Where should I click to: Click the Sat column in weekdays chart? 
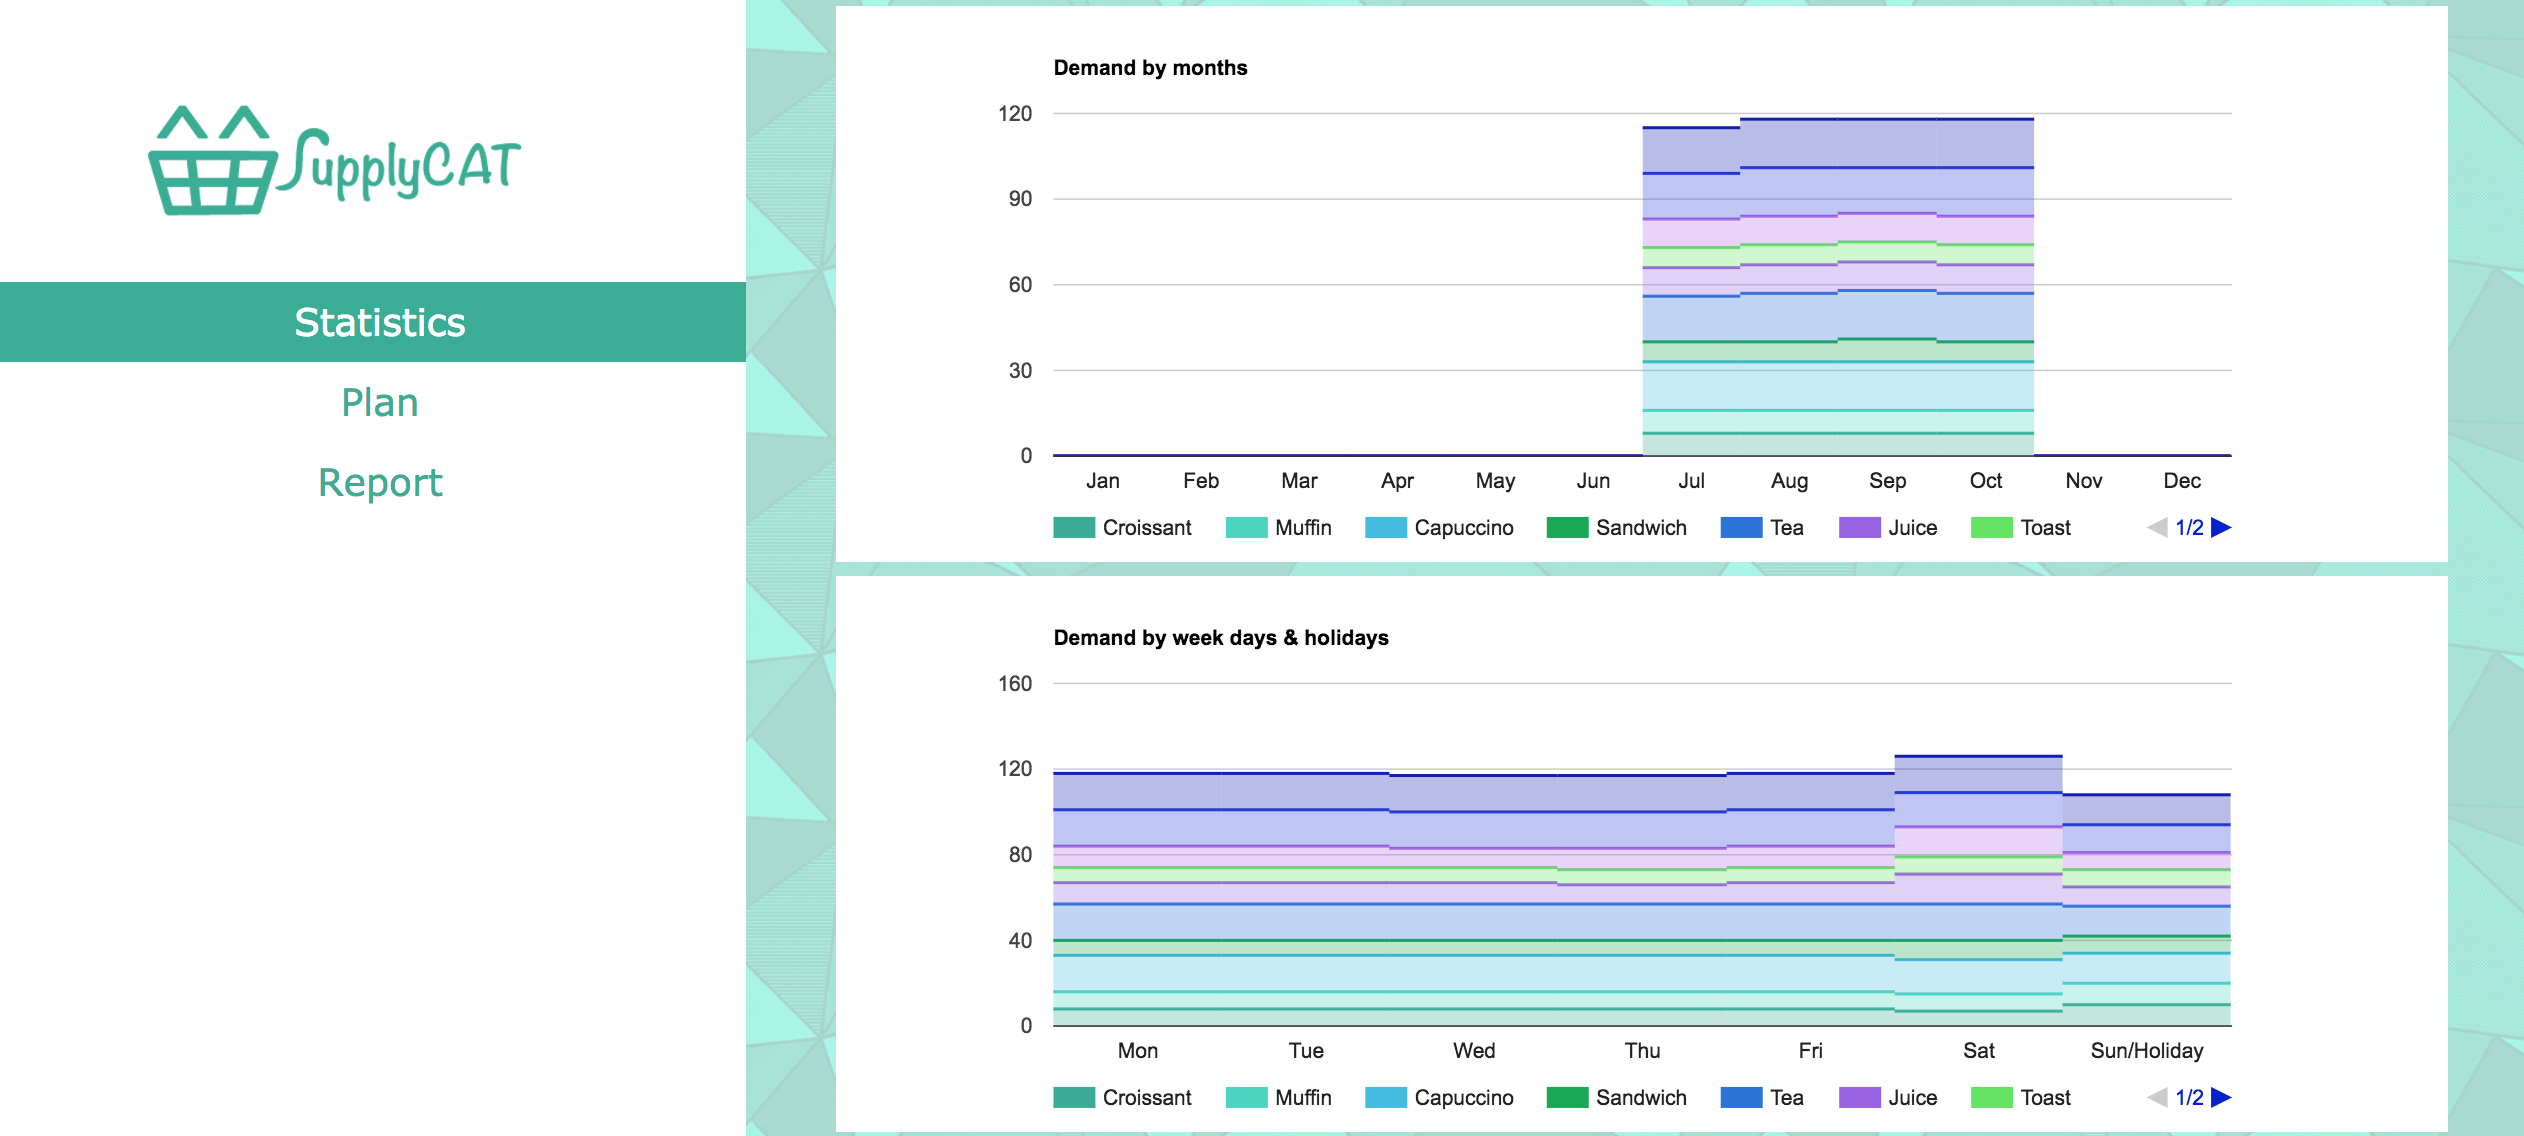[x=1978, y=890]
